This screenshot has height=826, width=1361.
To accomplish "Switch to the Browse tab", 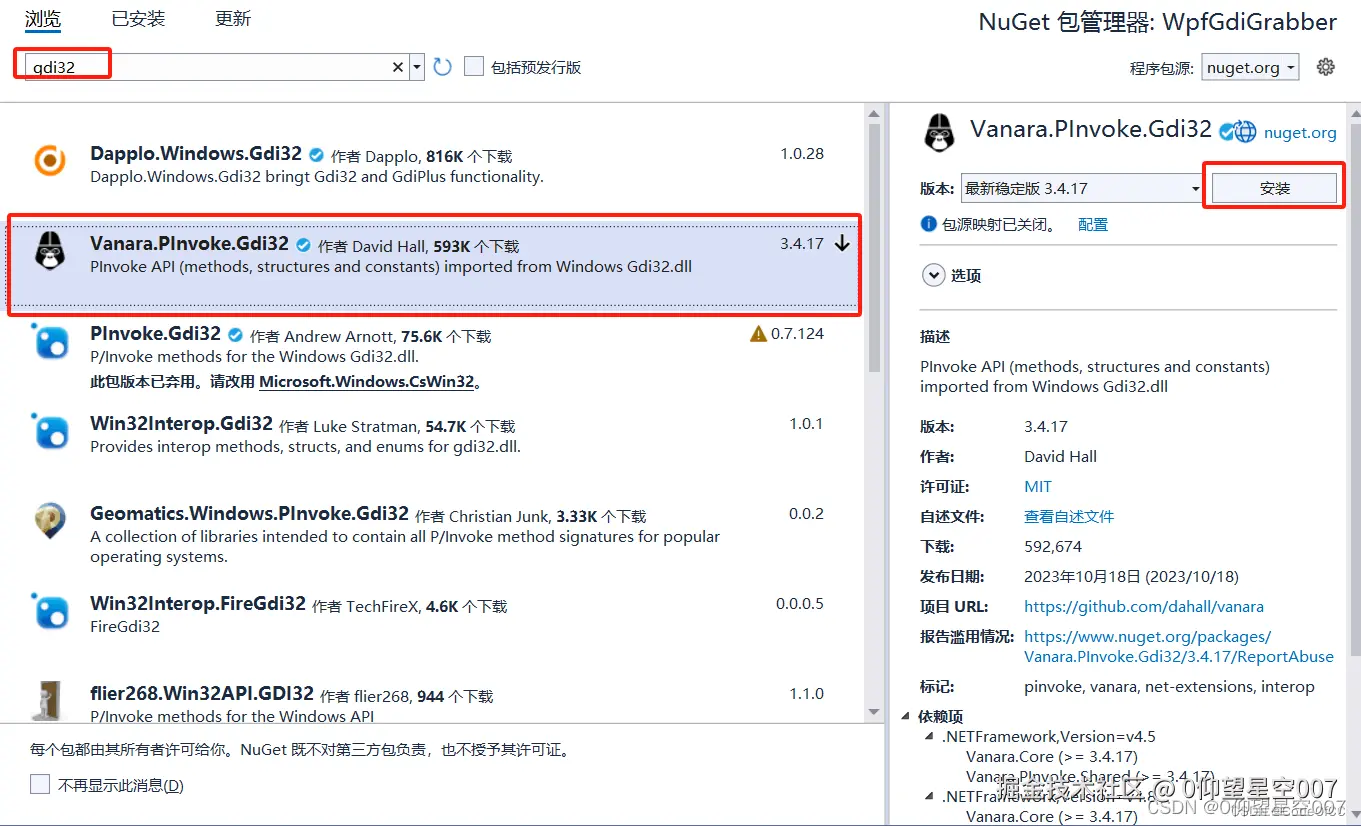I will point(43,19).
